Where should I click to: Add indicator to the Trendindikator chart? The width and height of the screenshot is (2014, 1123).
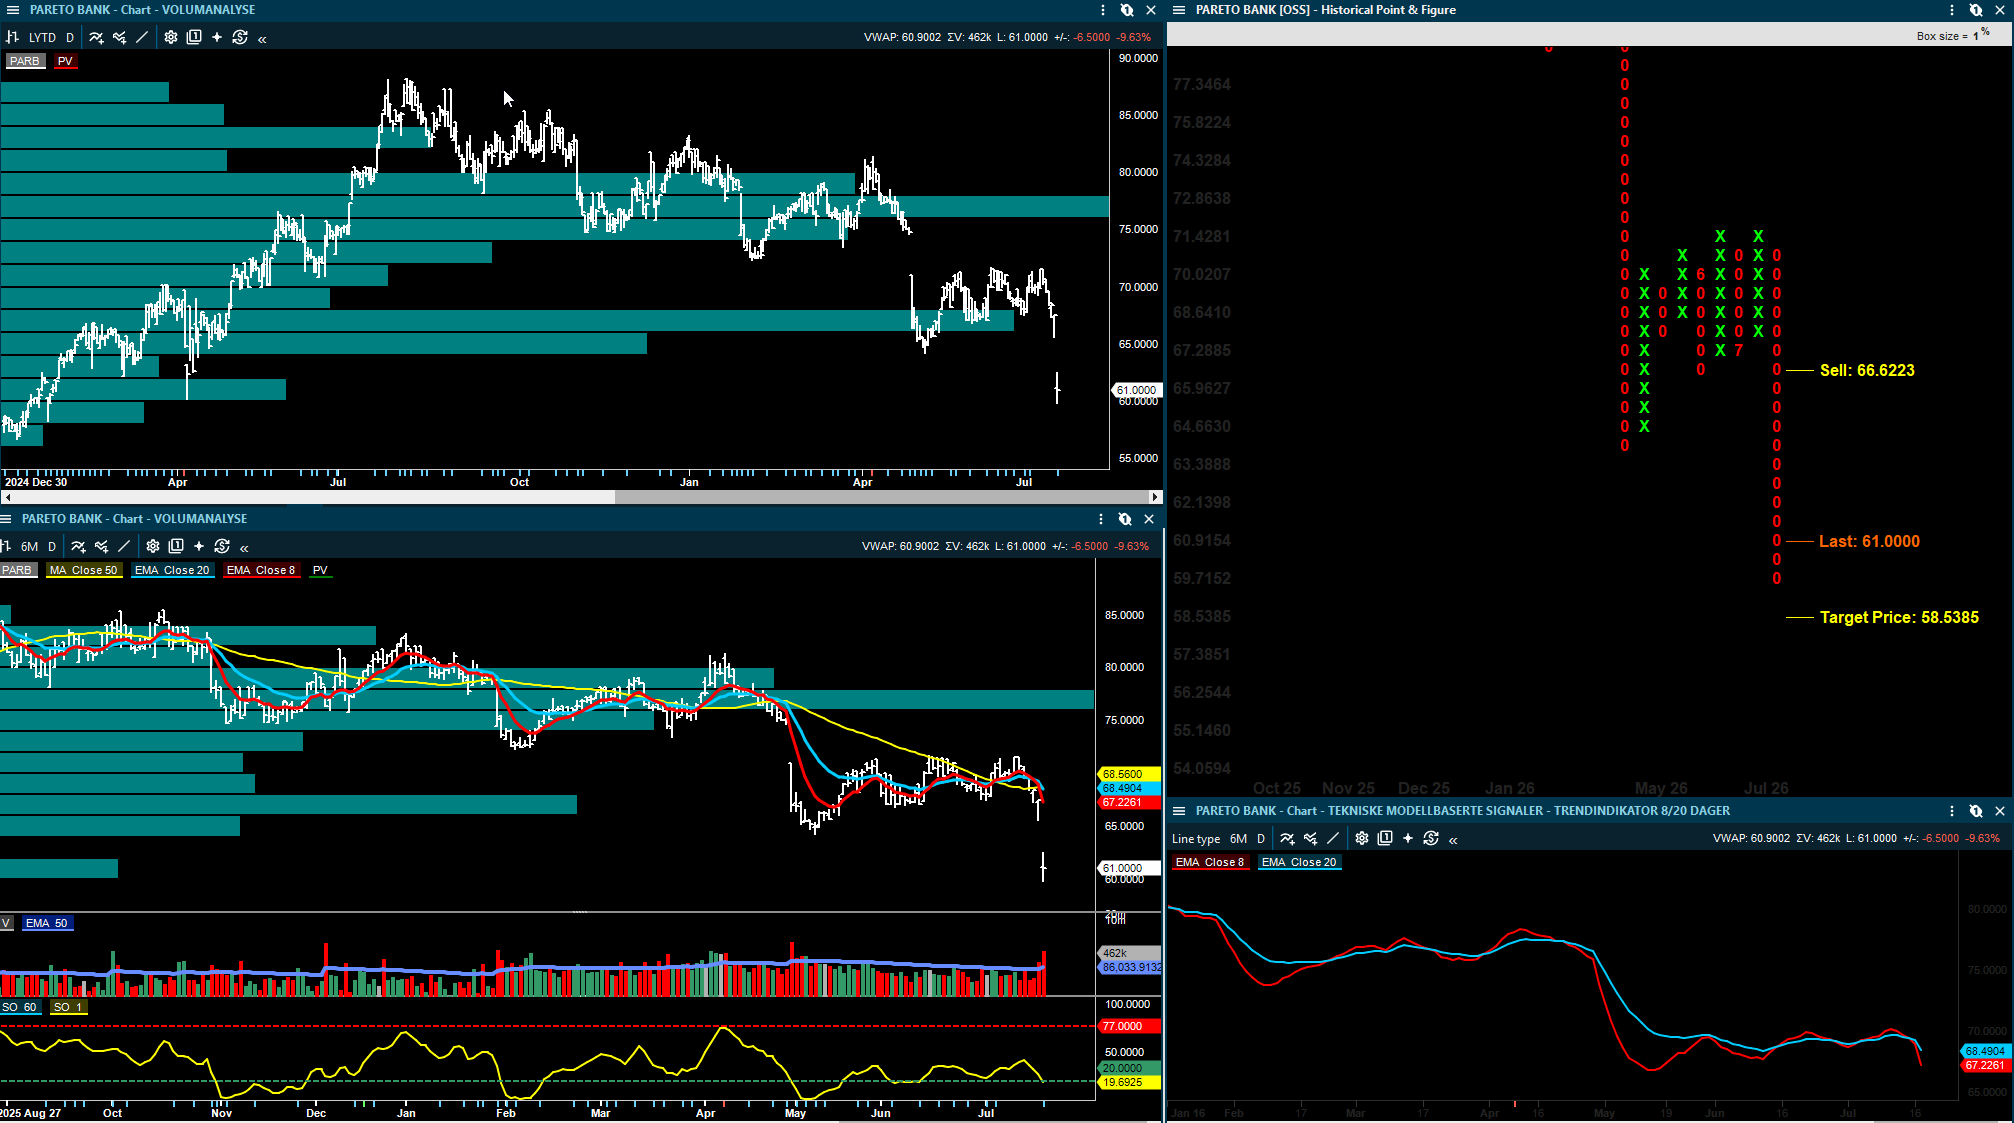point(1287,839)
